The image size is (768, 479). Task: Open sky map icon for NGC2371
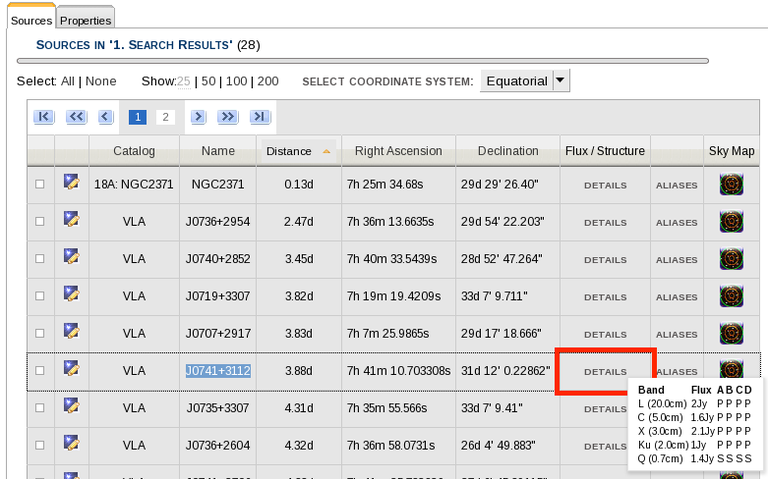click(731, 184)
